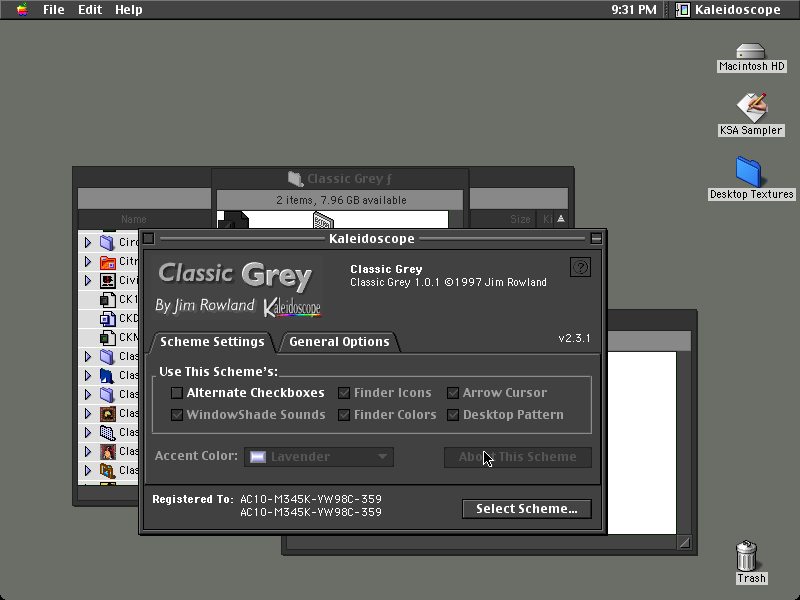Click the 'Classic Grey 1.0.1 ©1997 Jim Rowland' text

[x=448, y=282]
